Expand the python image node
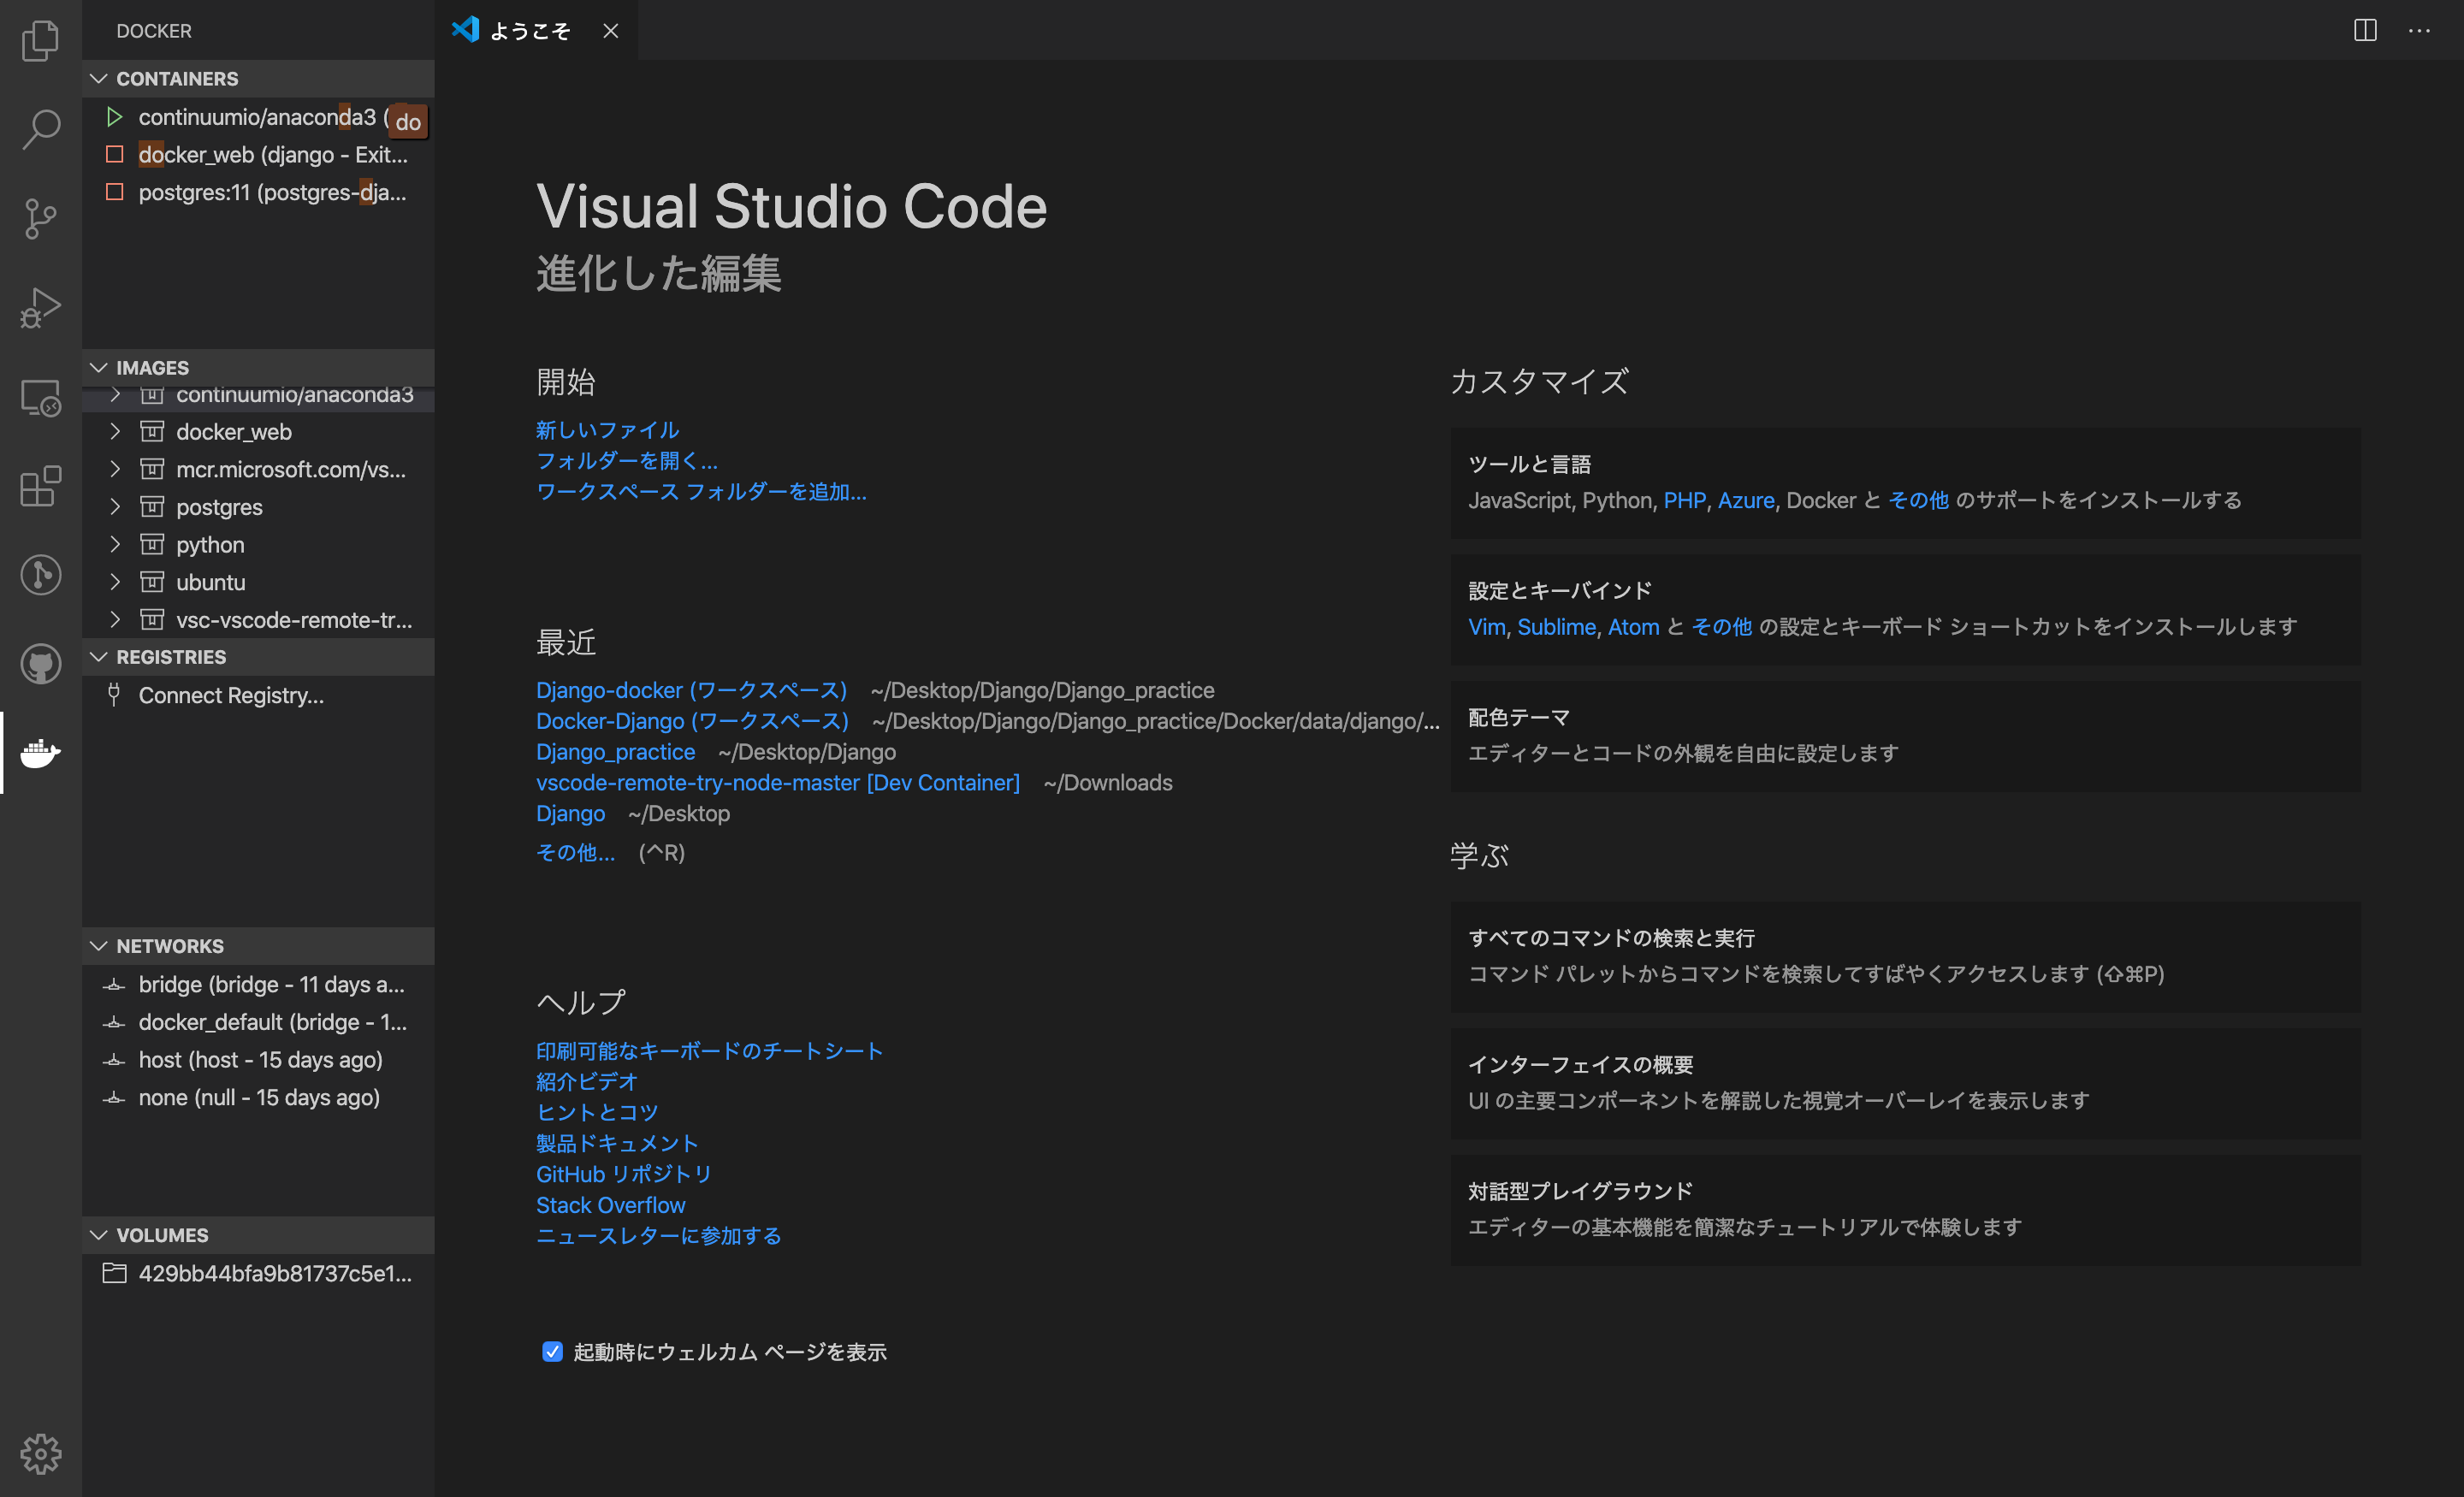This screenshot has height=1497, width=2464. [x=115, y=545]
